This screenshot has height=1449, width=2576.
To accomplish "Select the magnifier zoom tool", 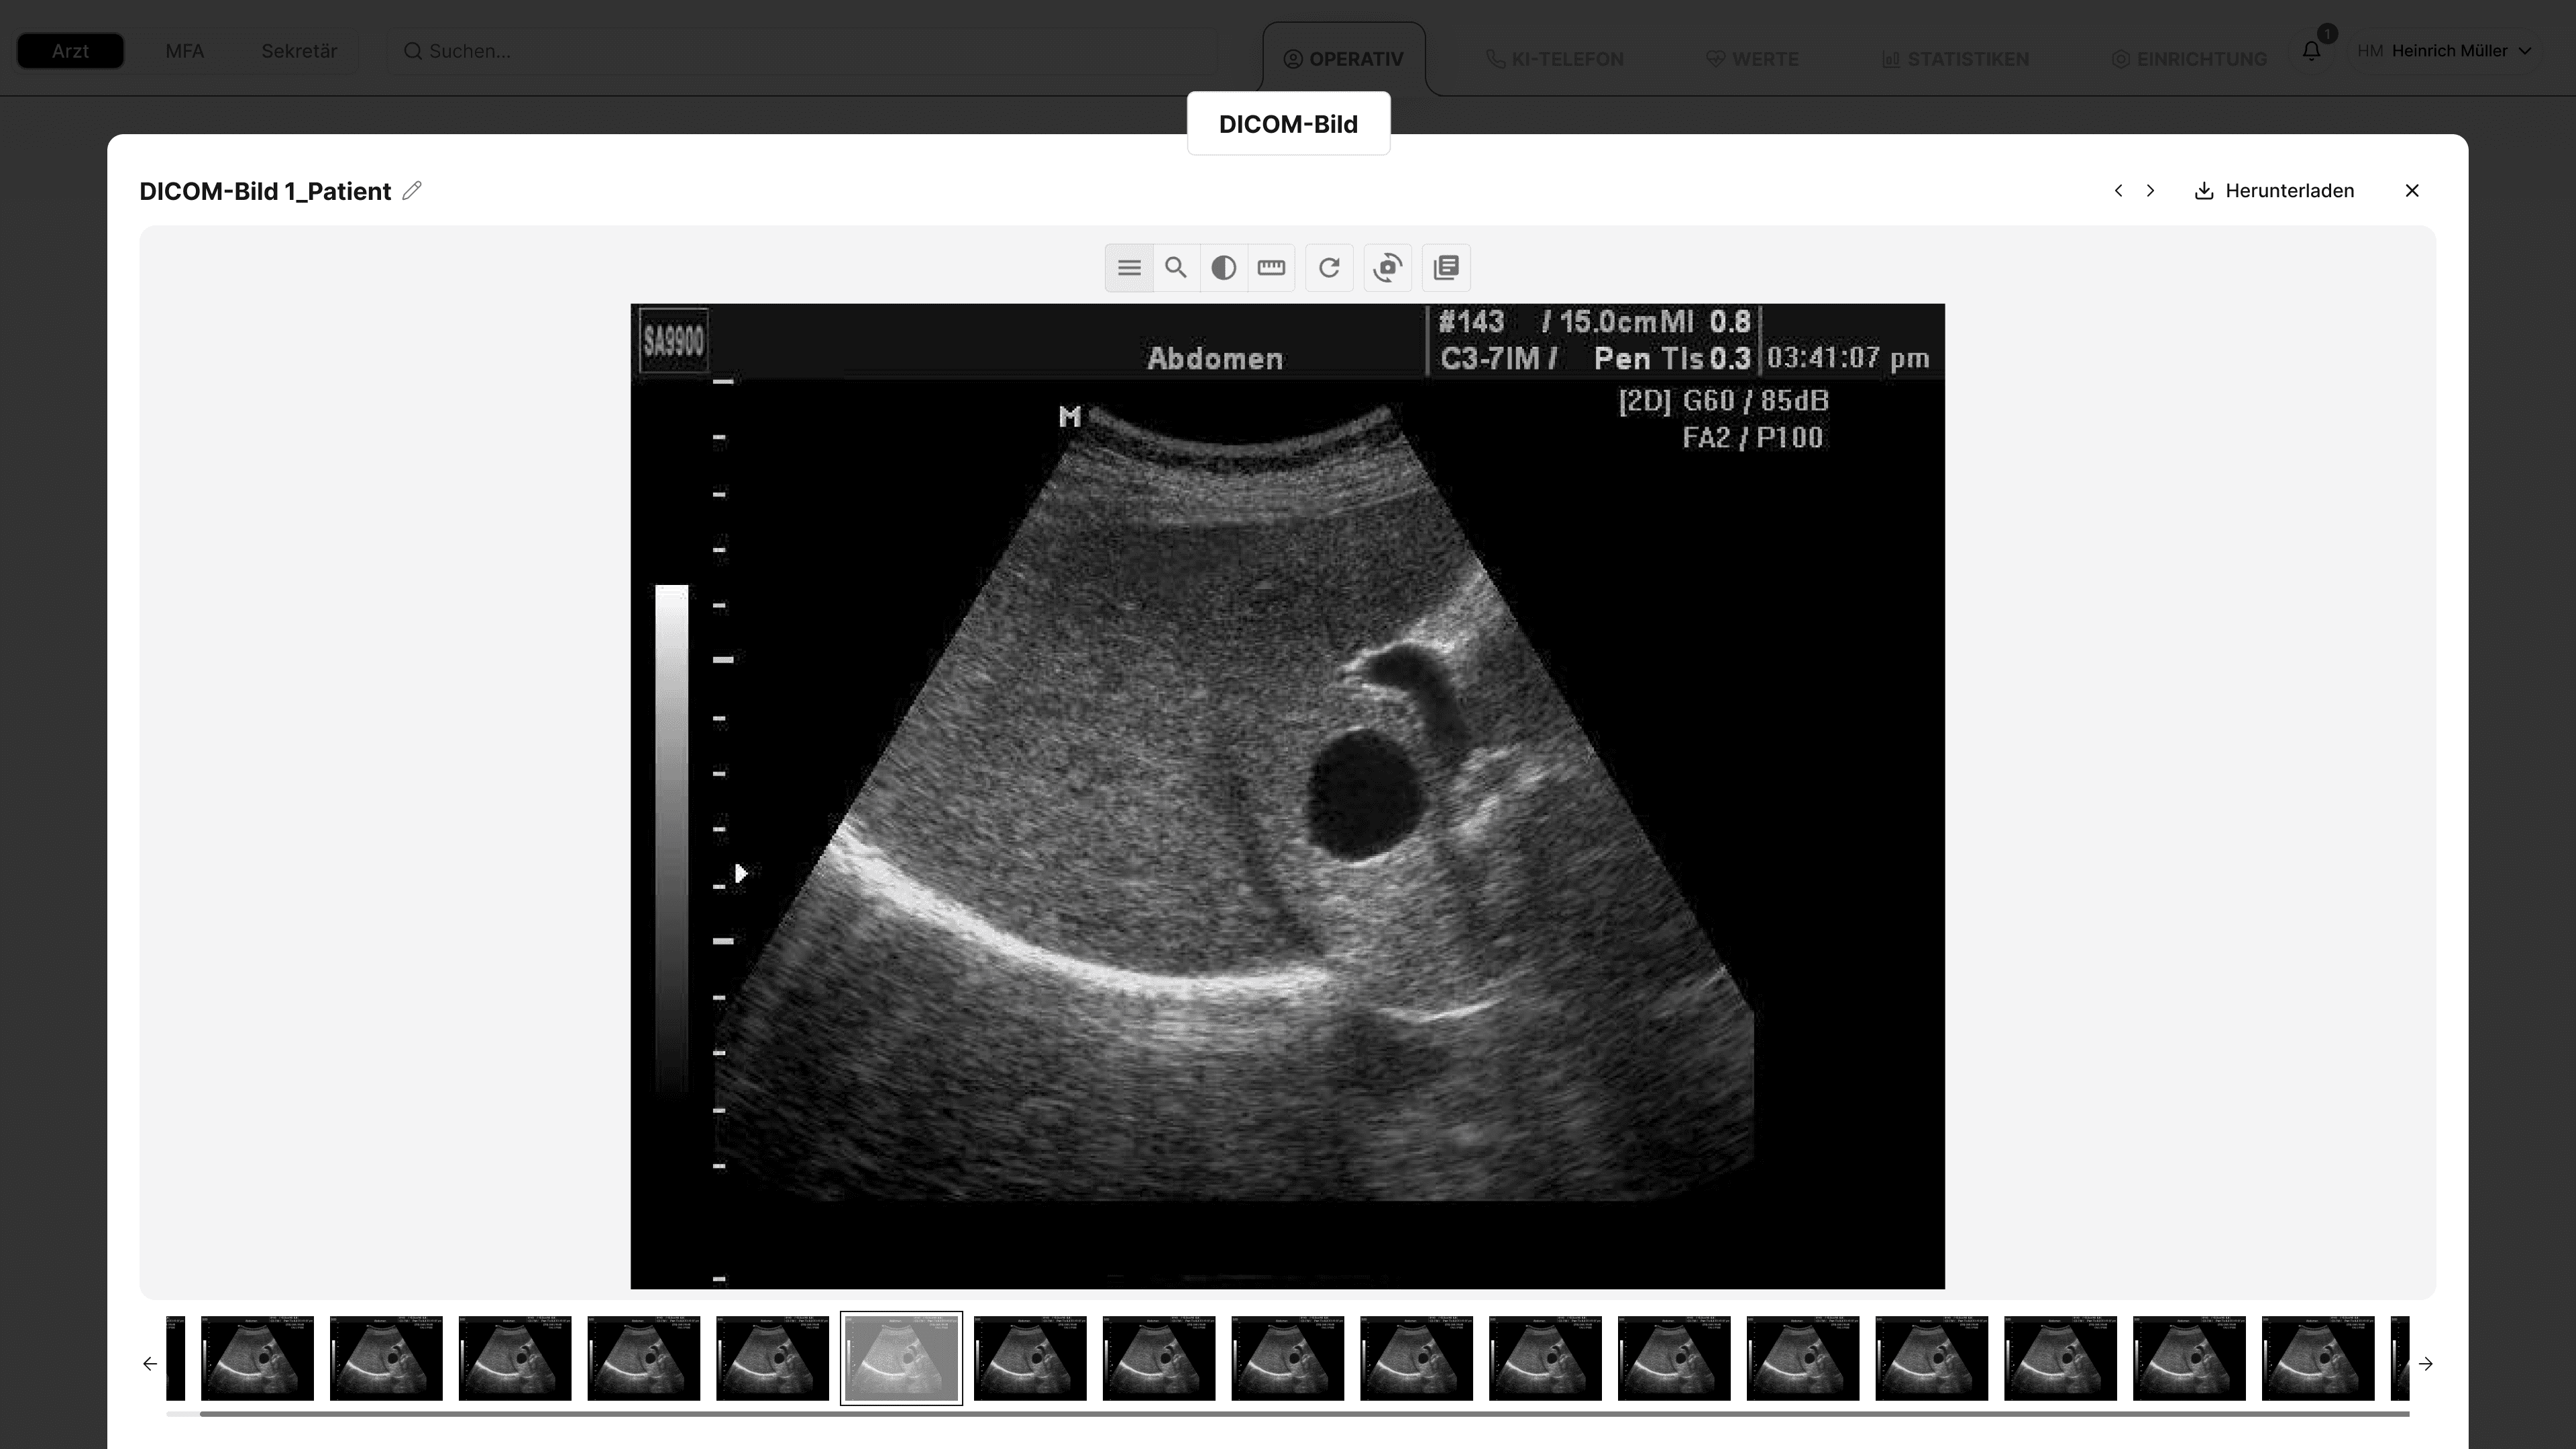I will click(x=1176, y=268).
